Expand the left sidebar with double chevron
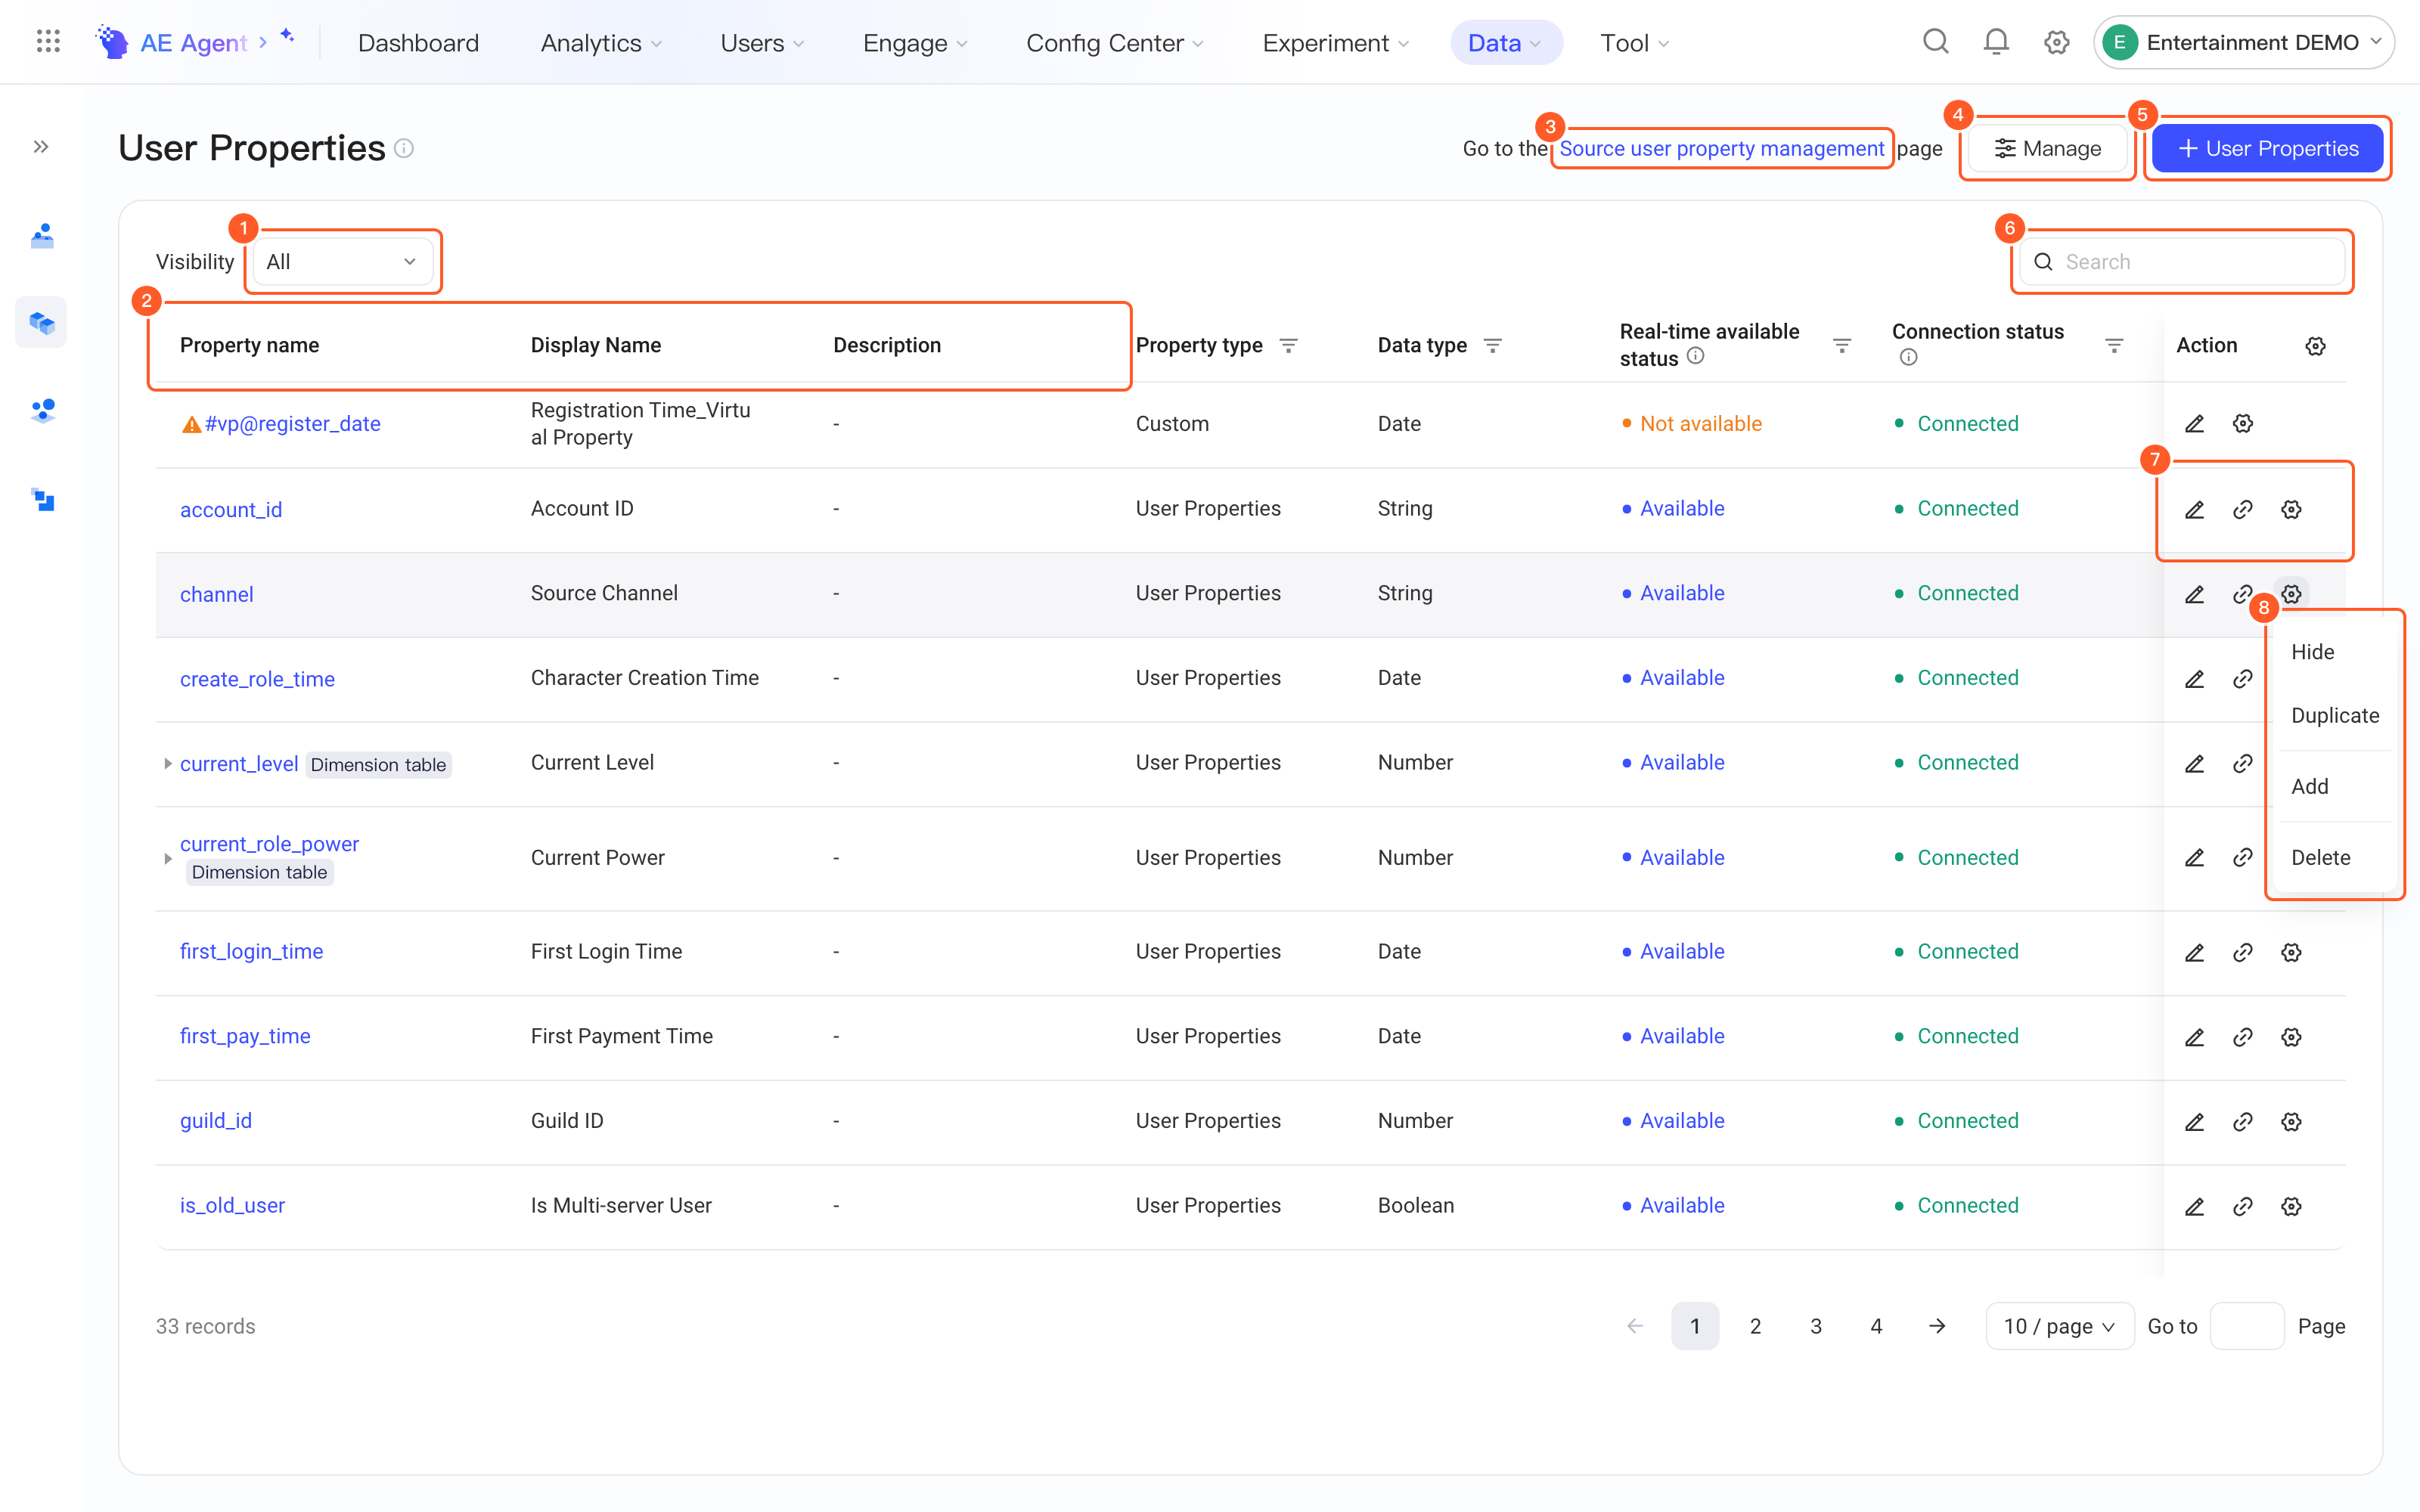The width and height of the screenshot is (2420, 1512). click(41, 147)
